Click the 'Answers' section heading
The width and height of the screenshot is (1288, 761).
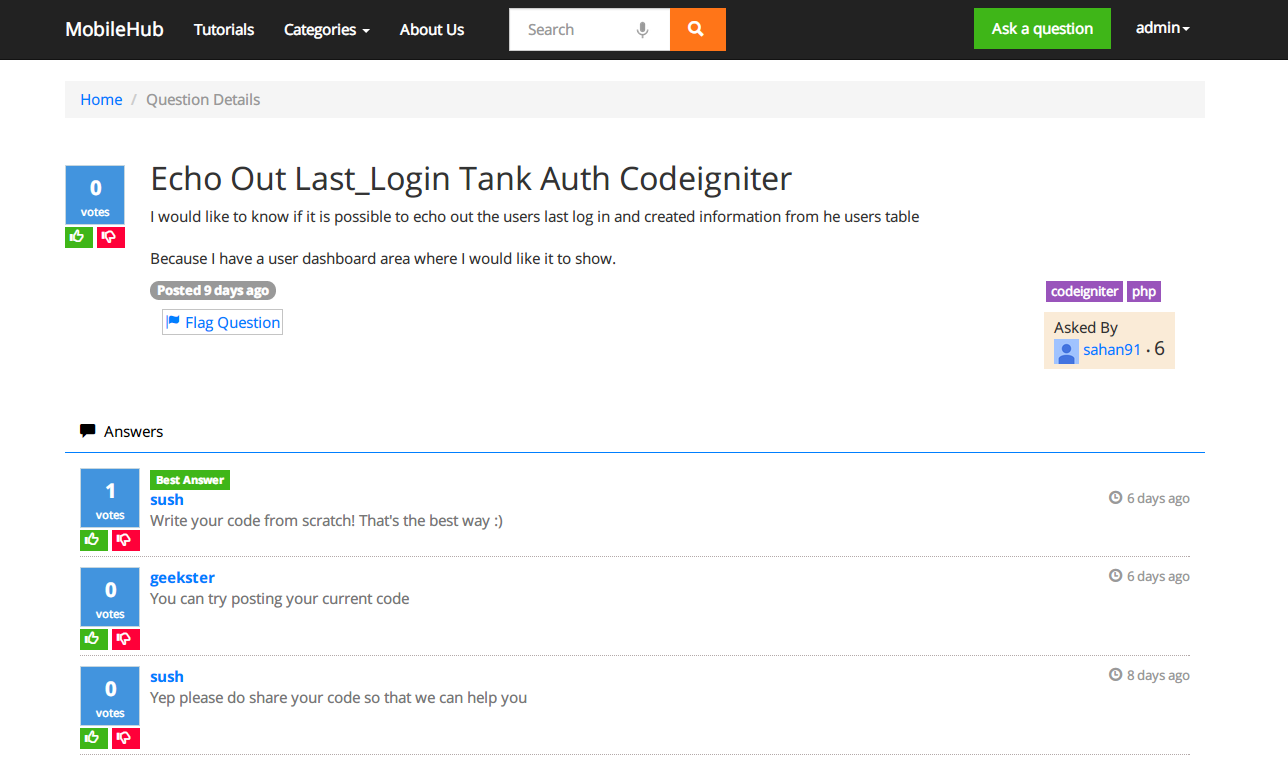(133, 431)
